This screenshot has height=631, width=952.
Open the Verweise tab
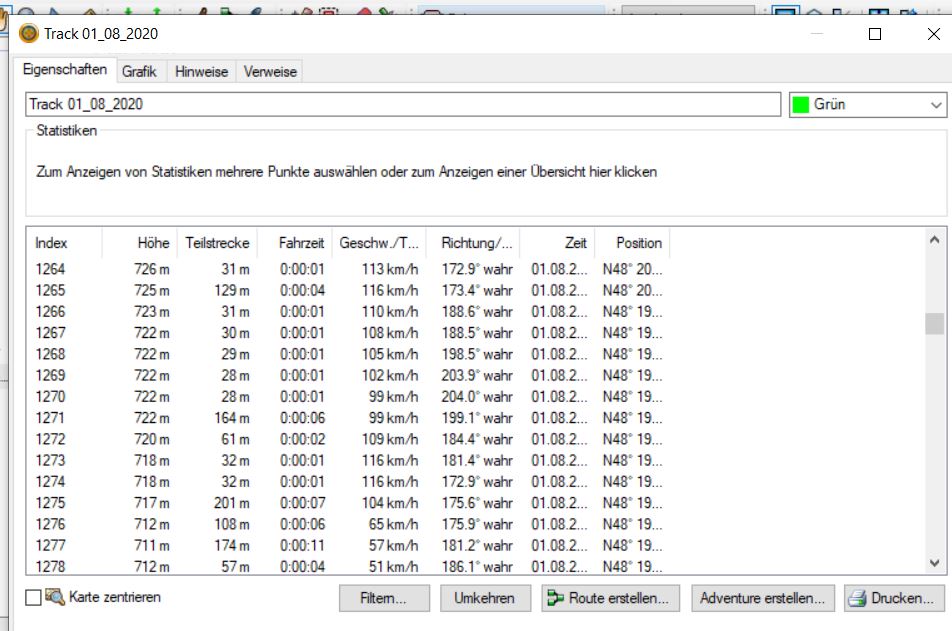[269, 72]
